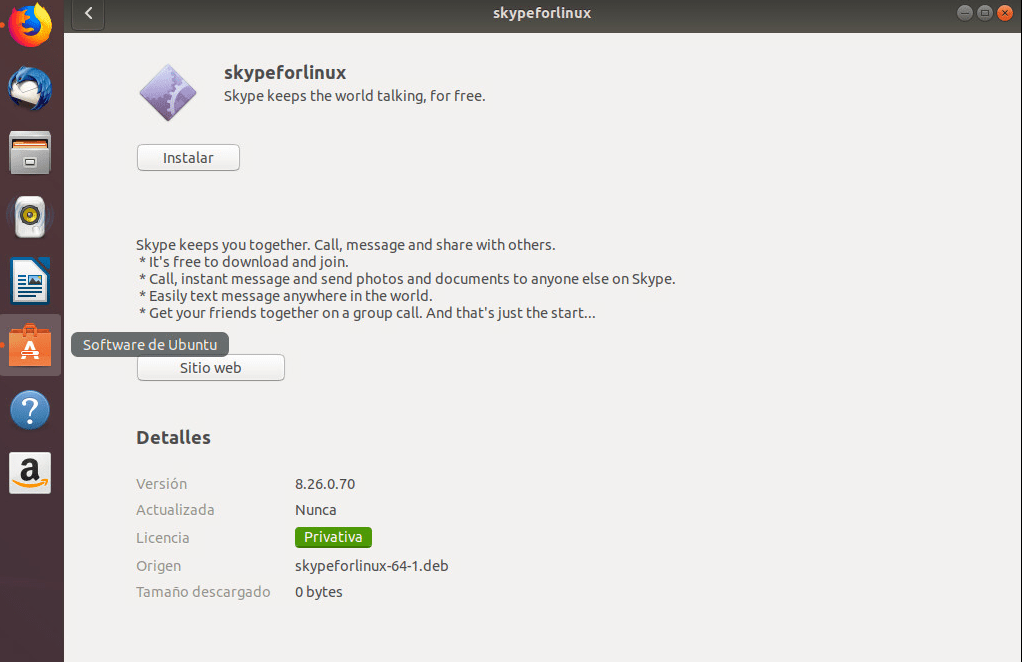The height and width of the screenshot is (662, 1022).
Task: Start Rhythmbox music player
Action: point(29,217)
